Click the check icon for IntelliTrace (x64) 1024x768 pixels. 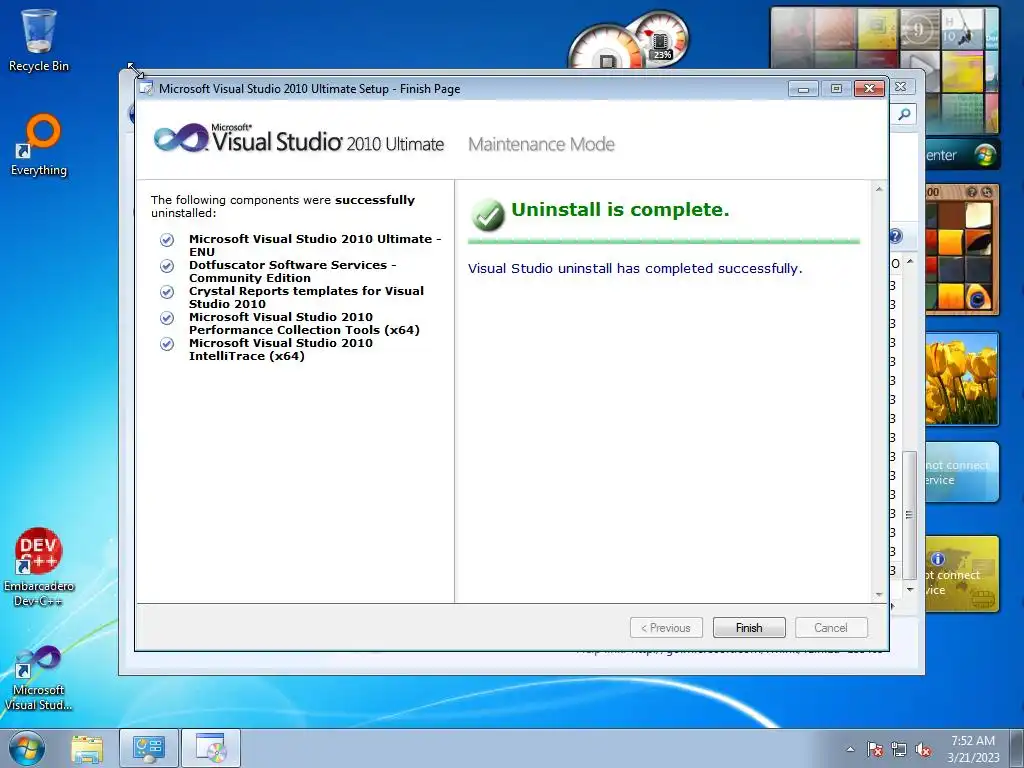click(x=167, y=344)
